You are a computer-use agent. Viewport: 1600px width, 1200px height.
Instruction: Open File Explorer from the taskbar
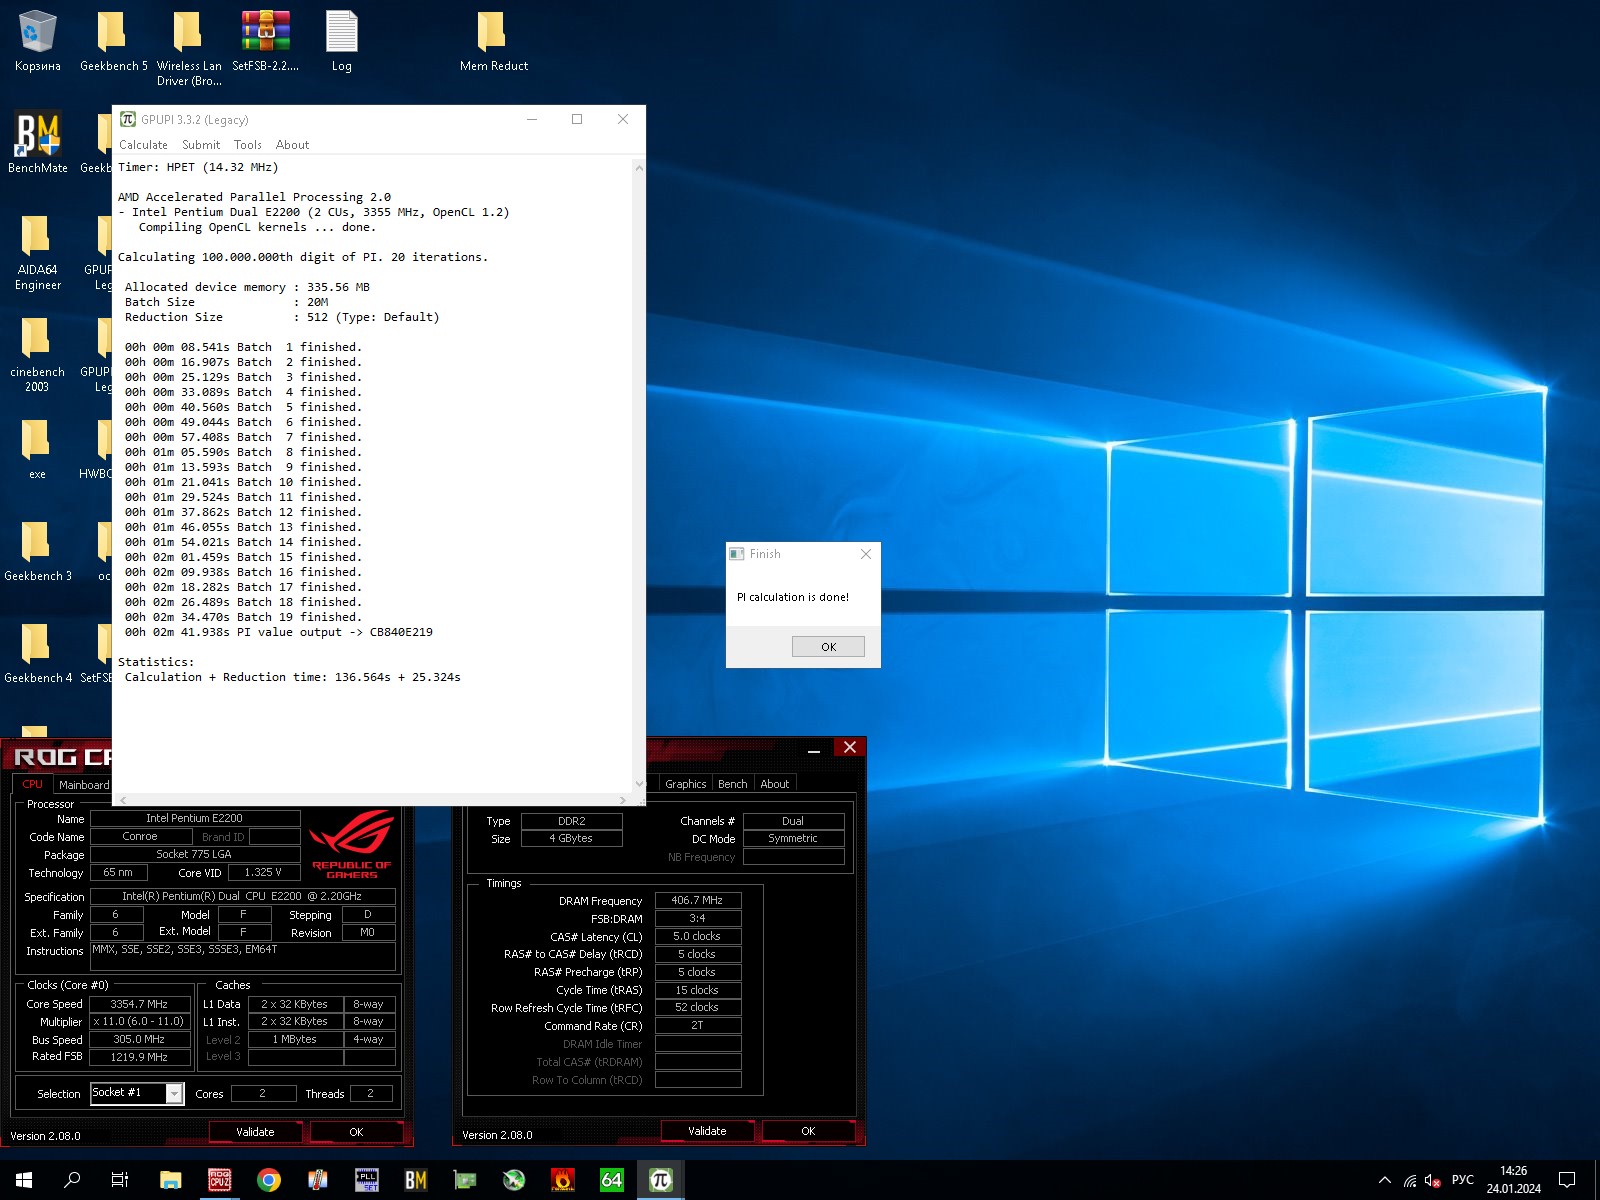coord(171,1180)
